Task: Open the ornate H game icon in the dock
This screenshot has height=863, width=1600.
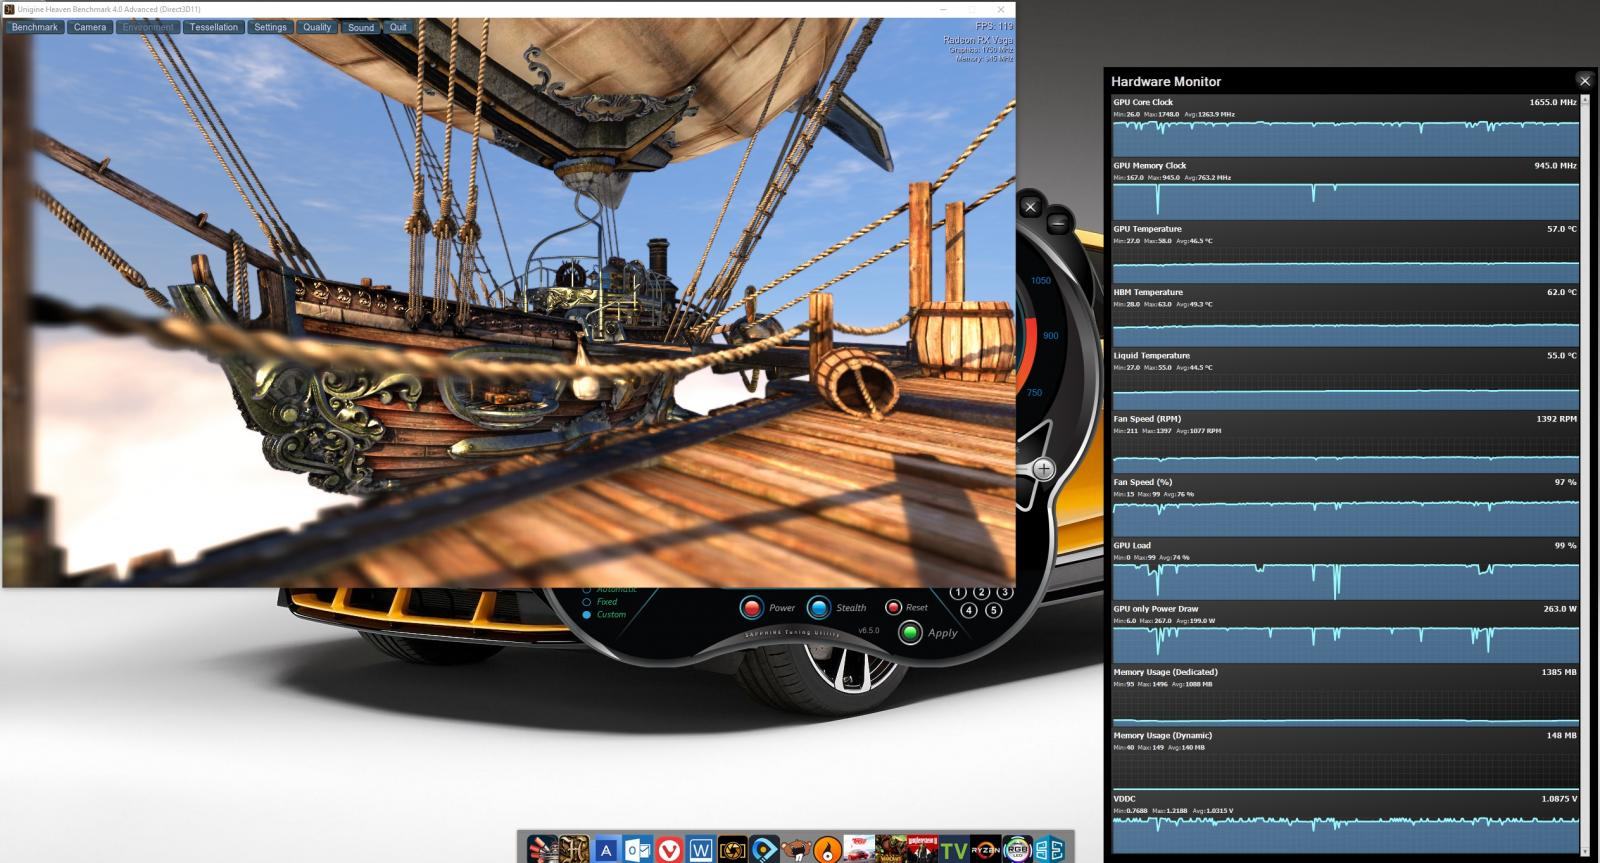Action: point(574,849)
